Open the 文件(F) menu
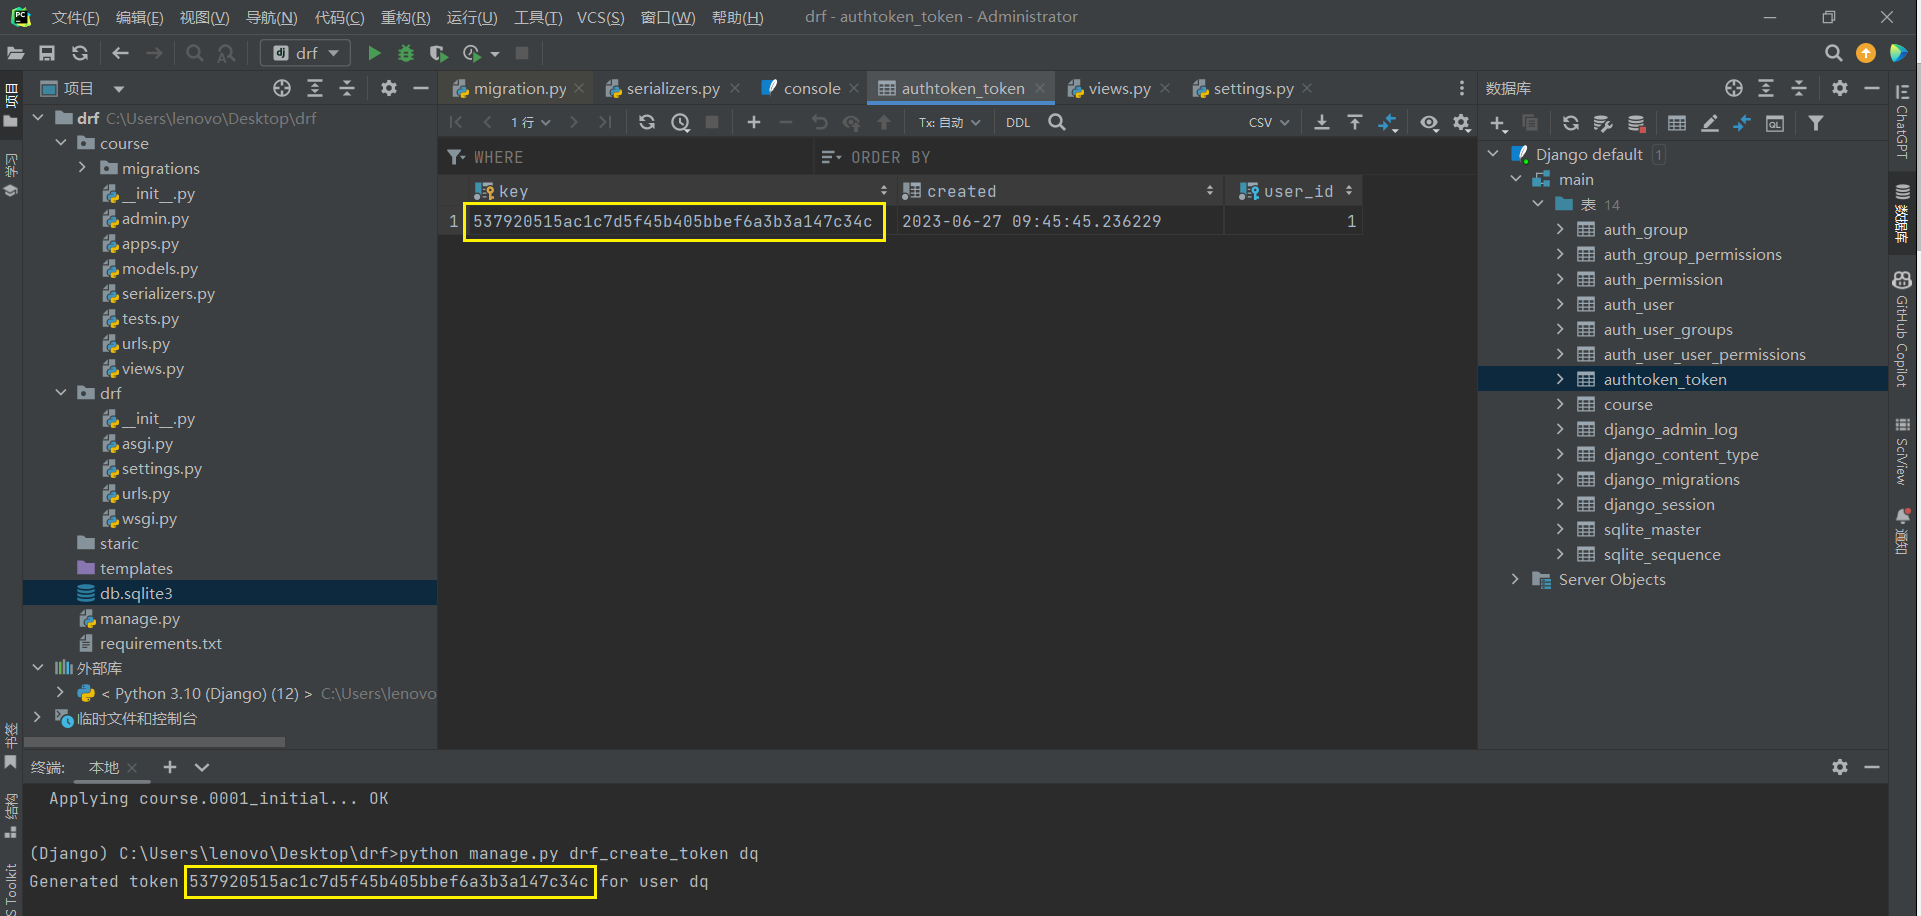Screen dimensions: 1921x916 pyautogui.click(x=76, y=17)
